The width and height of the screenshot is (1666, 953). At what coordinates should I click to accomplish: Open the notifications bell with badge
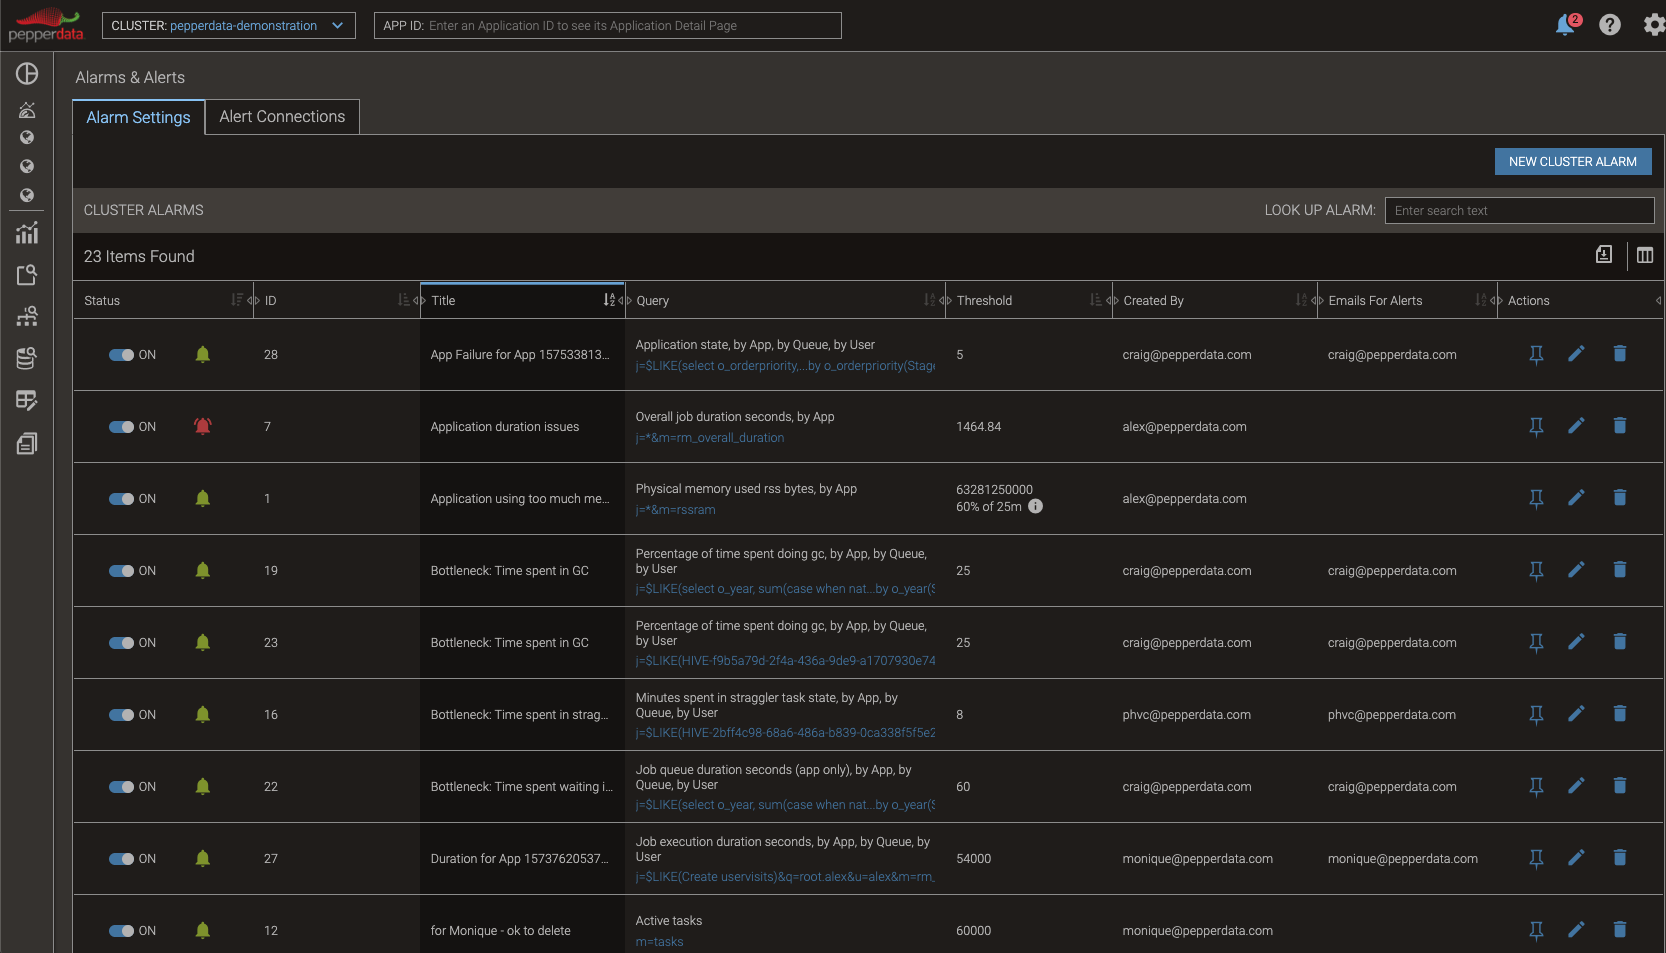(1566, 25)
